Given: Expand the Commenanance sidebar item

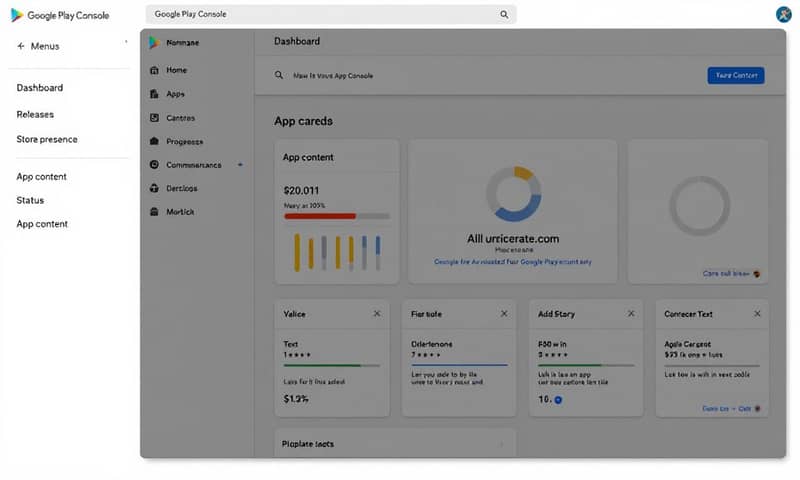Looking at the screenshot, I should click(x=240, y=165).
